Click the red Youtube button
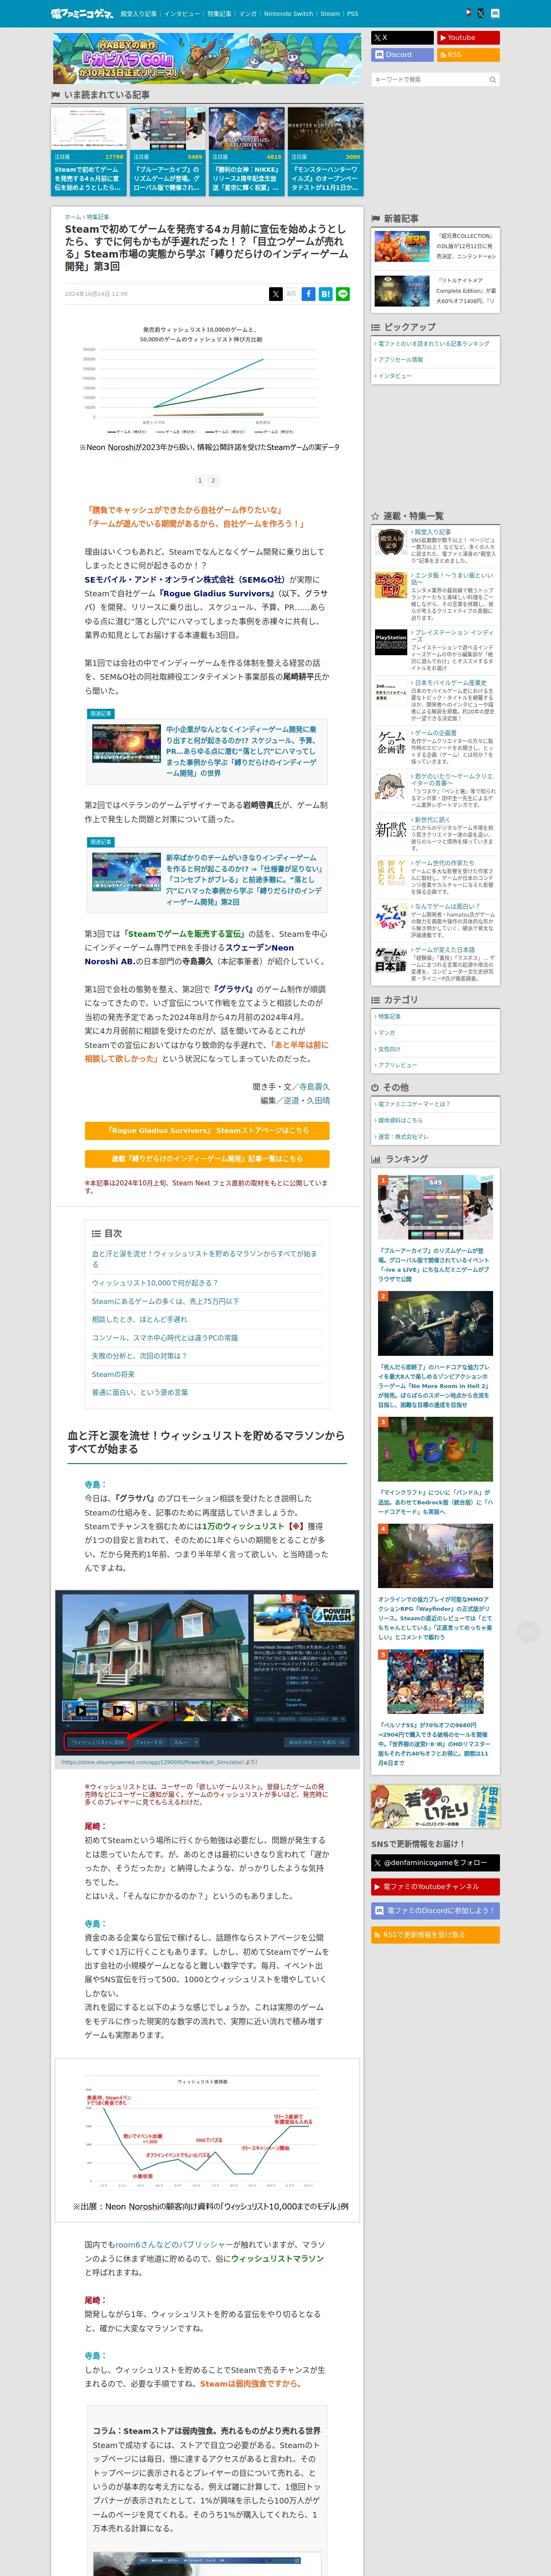 click(x=468, y=38)
